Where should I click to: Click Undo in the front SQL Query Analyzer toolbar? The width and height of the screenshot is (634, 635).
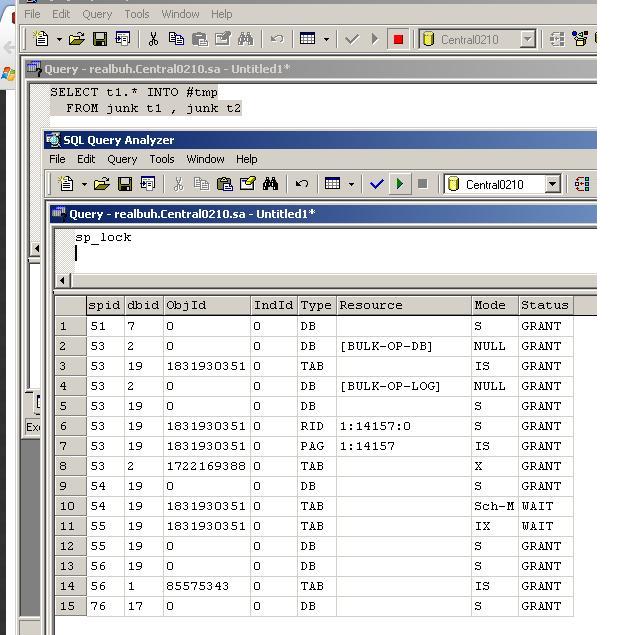coord(300,184)
